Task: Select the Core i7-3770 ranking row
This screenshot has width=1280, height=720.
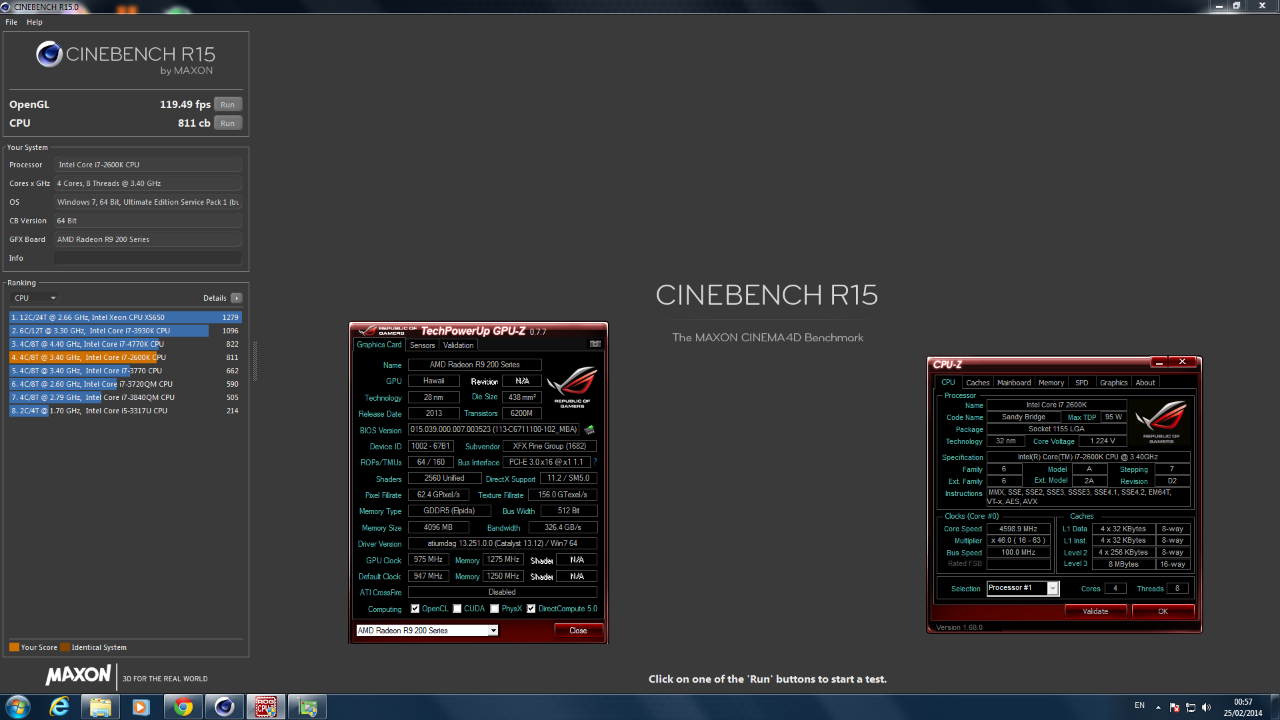Action: click(x=126, y=370)
